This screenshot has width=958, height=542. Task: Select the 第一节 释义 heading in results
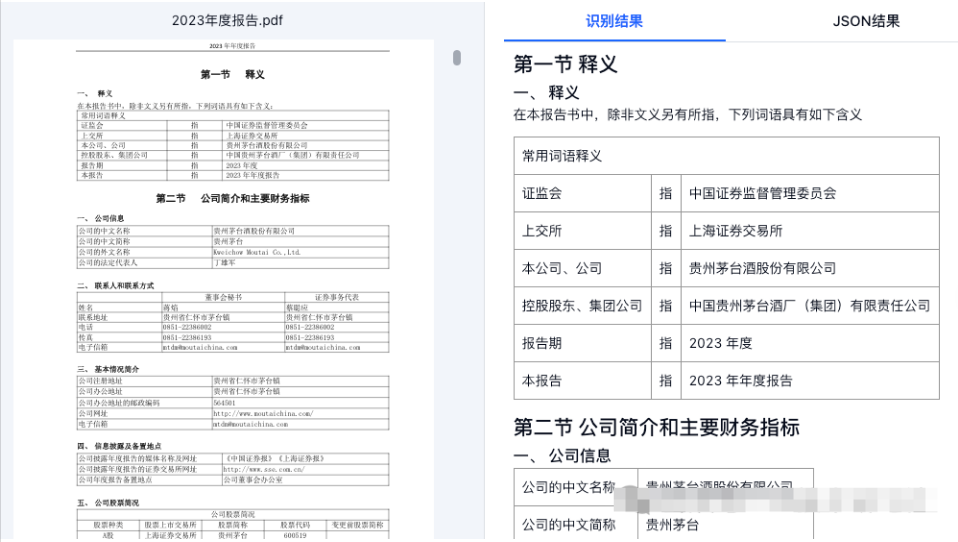pos(565,64)
